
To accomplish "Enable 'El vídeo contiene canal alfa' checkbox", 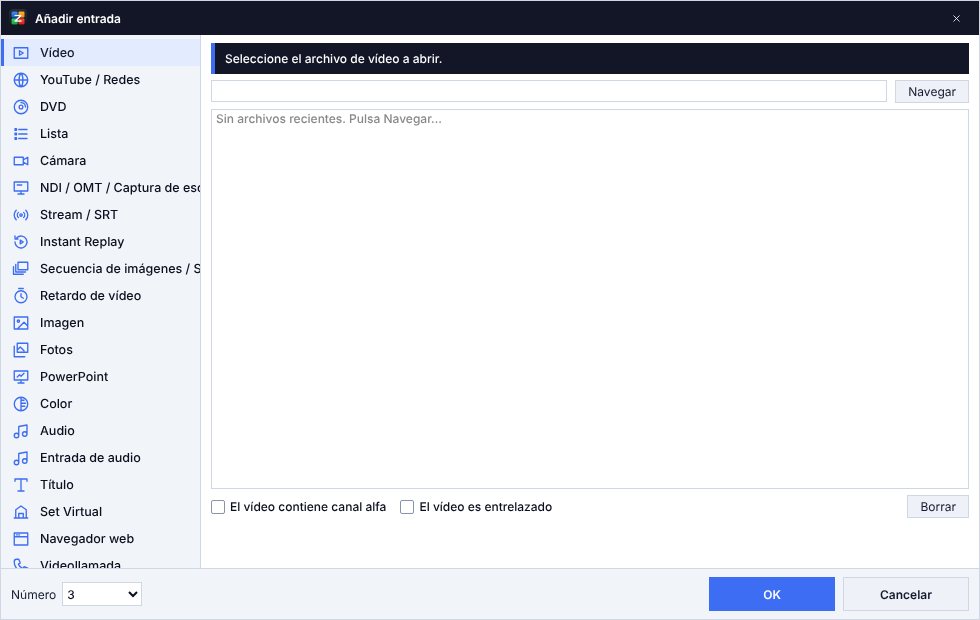I will (x=218, y=507).
